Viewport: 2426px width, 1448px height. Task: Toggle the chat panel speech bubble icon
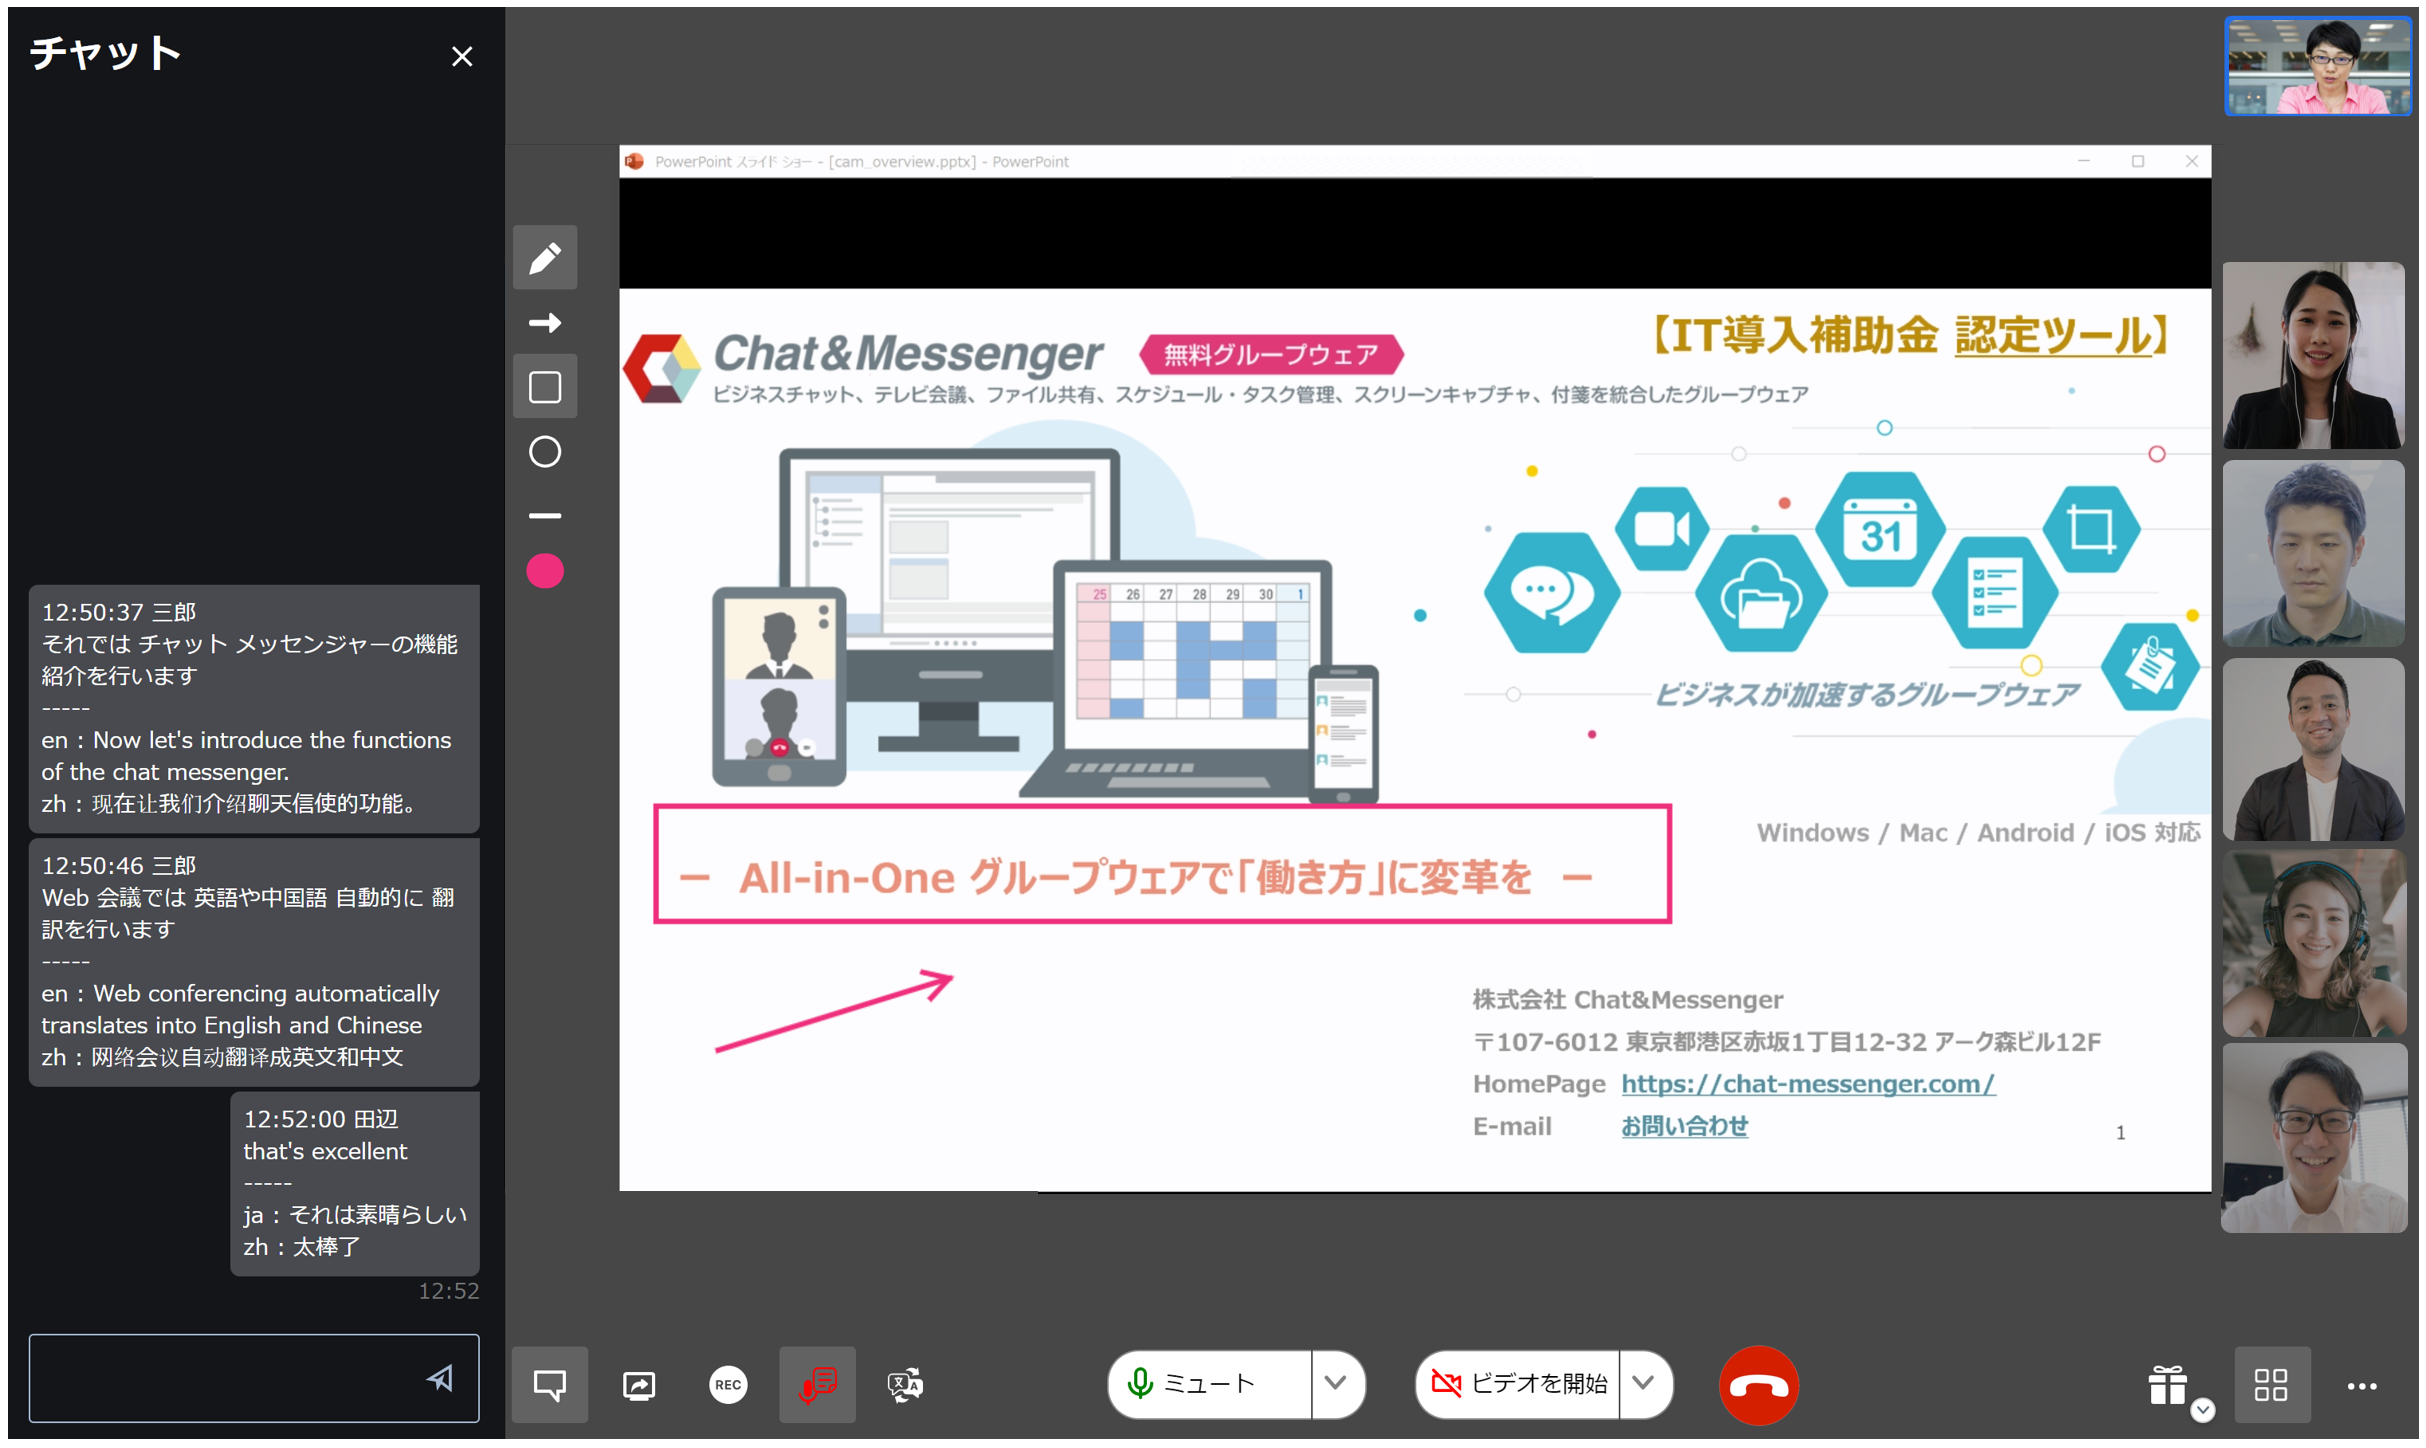(x=549, y=1385)
